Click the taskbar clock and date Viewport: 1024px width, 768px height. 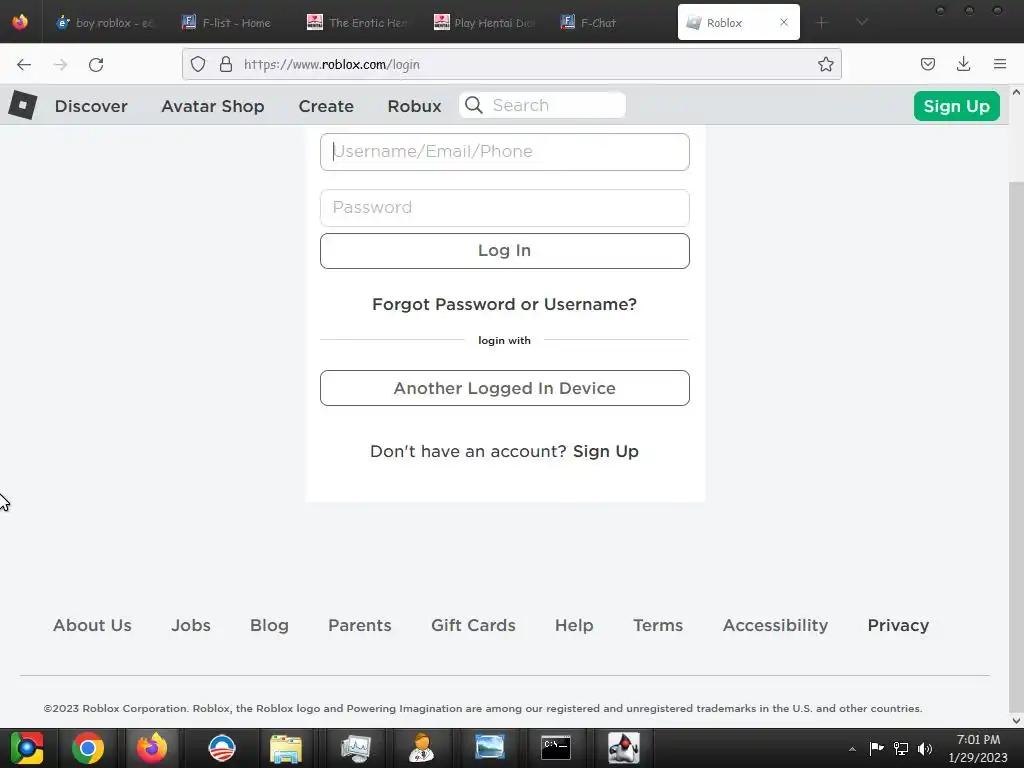(x=978, y=748)
